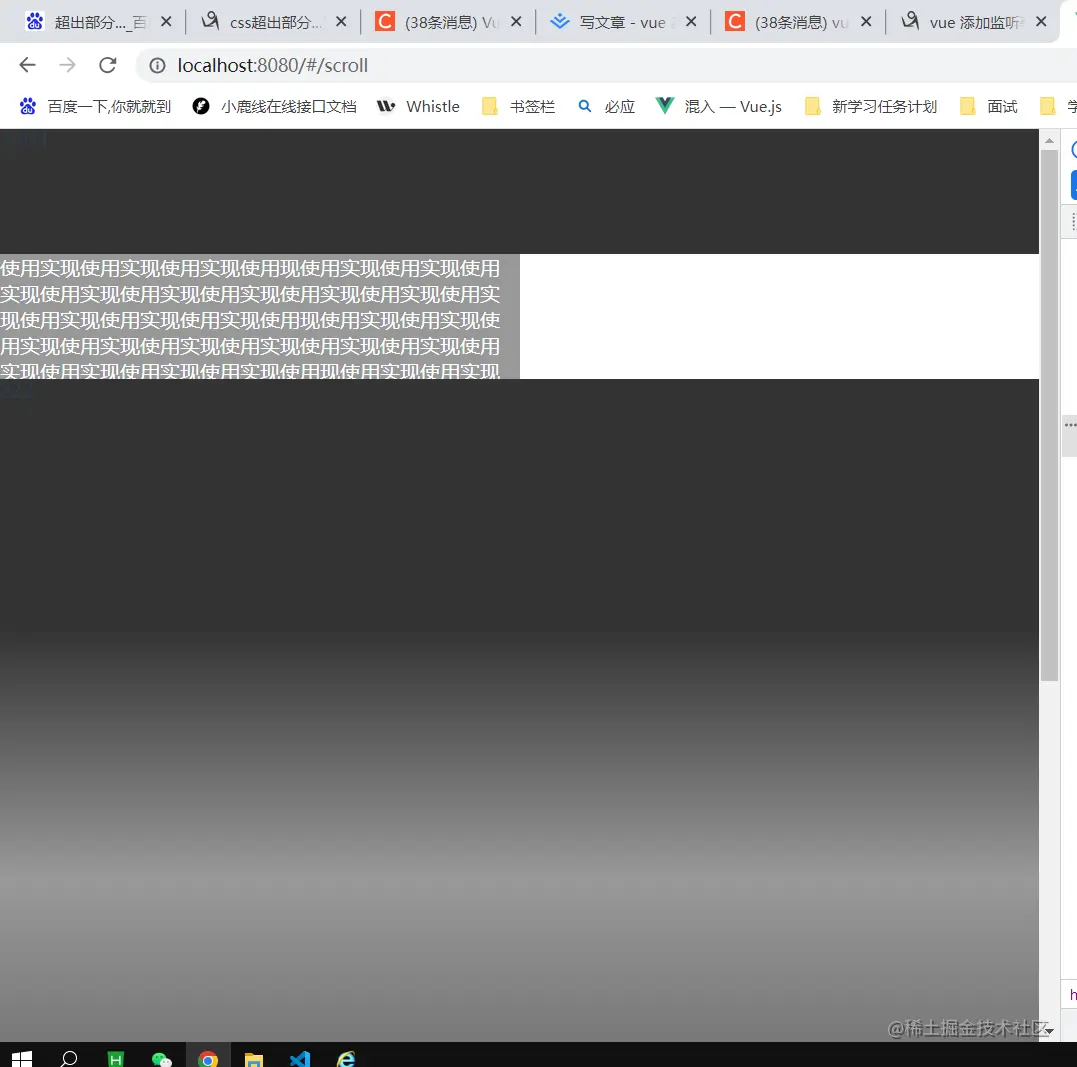1077x1067 pixels.
Task: Open the 小鹿线在线接口文档 bookmark
Action: click(x=275, y=106)
